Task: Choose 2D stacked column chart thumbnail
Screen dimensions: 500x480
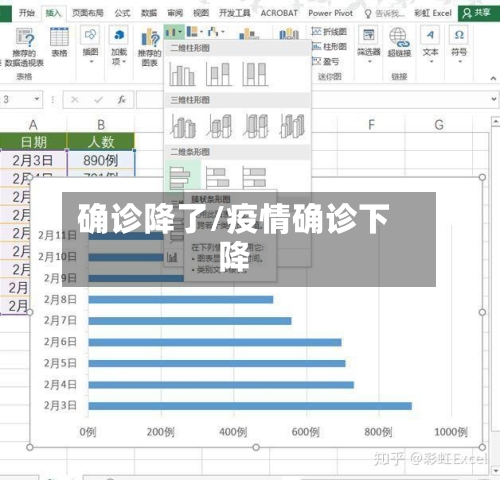Action: point(219,74)
